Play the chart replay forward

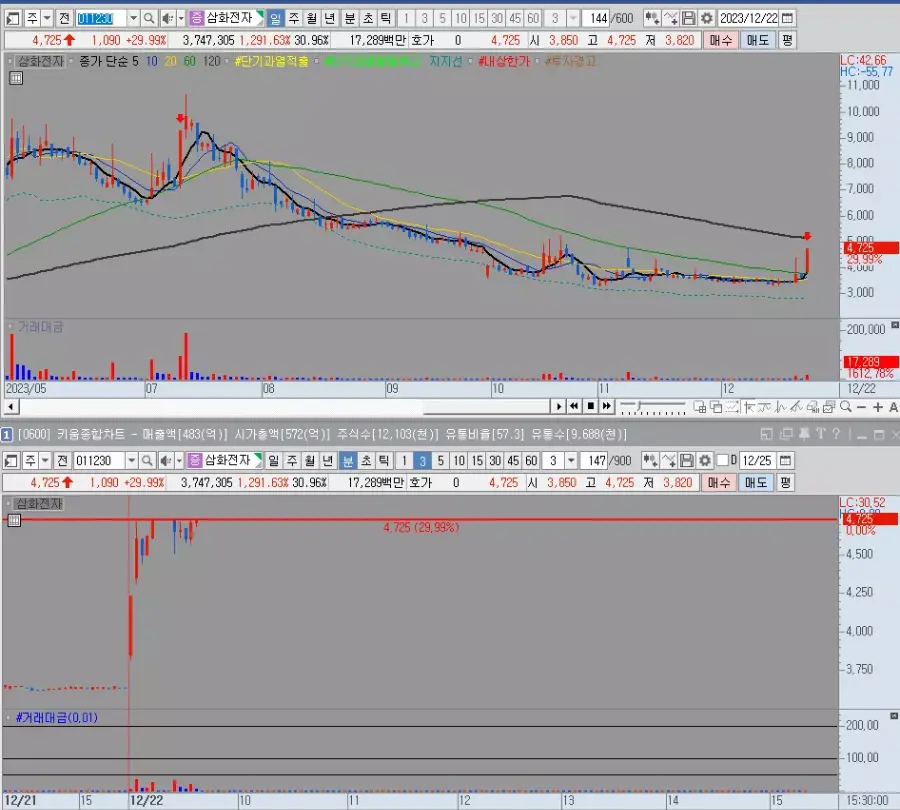click(558, 406)
